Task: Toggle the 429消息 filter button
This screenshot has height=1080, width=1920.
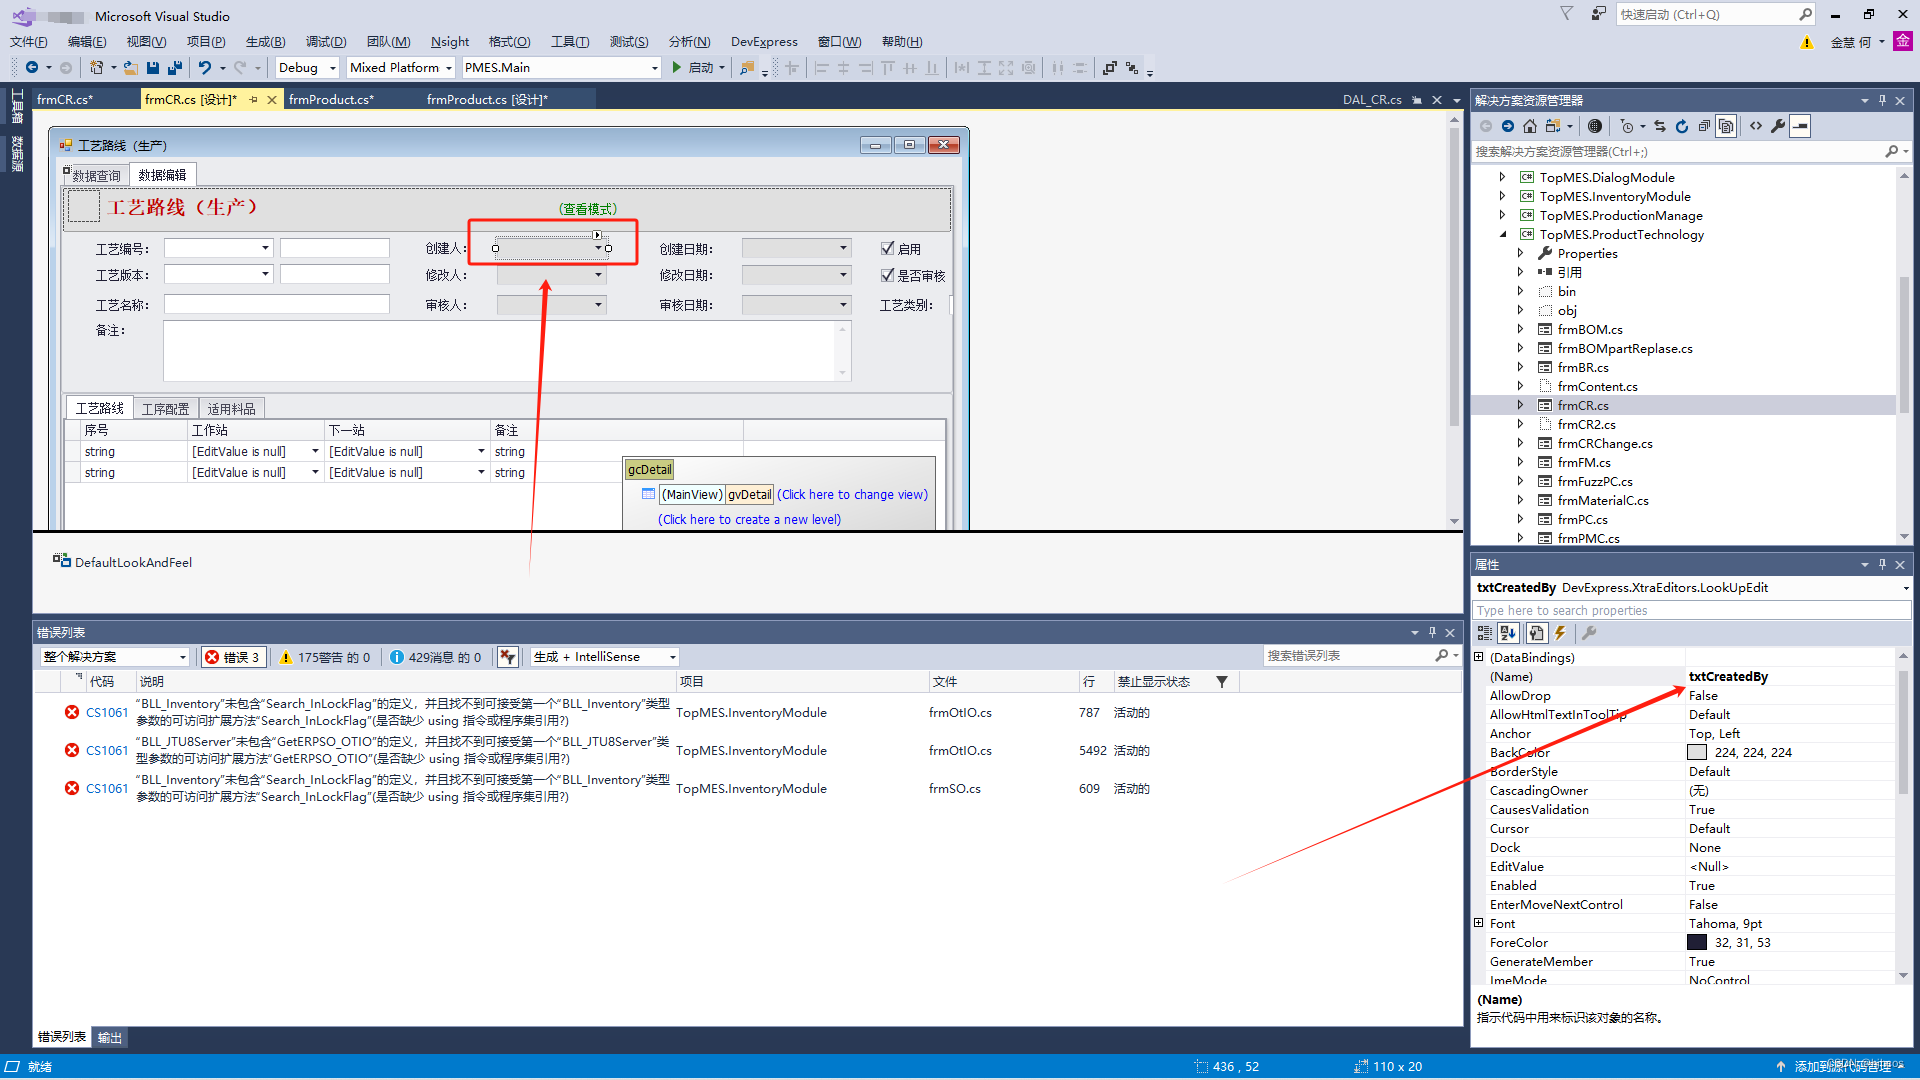Action: point(435,657)
